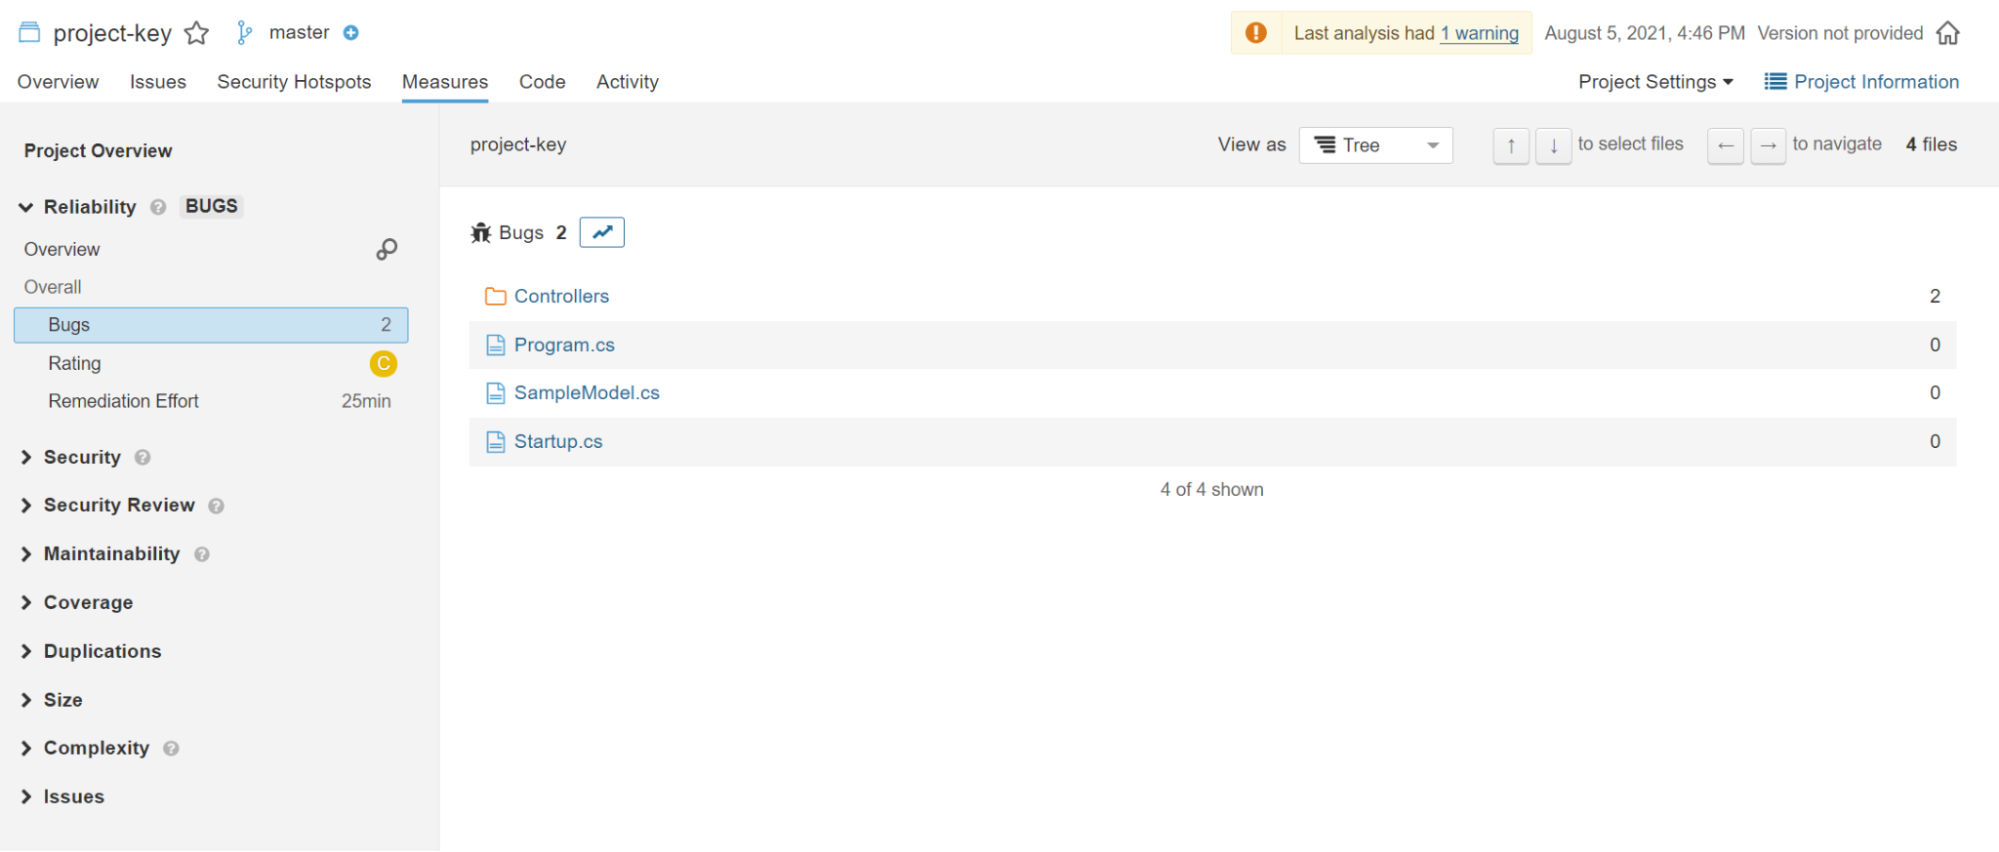Click the up arrow file selection button
Screen dimensions: 1999x852
click(x=1511, y=146)
